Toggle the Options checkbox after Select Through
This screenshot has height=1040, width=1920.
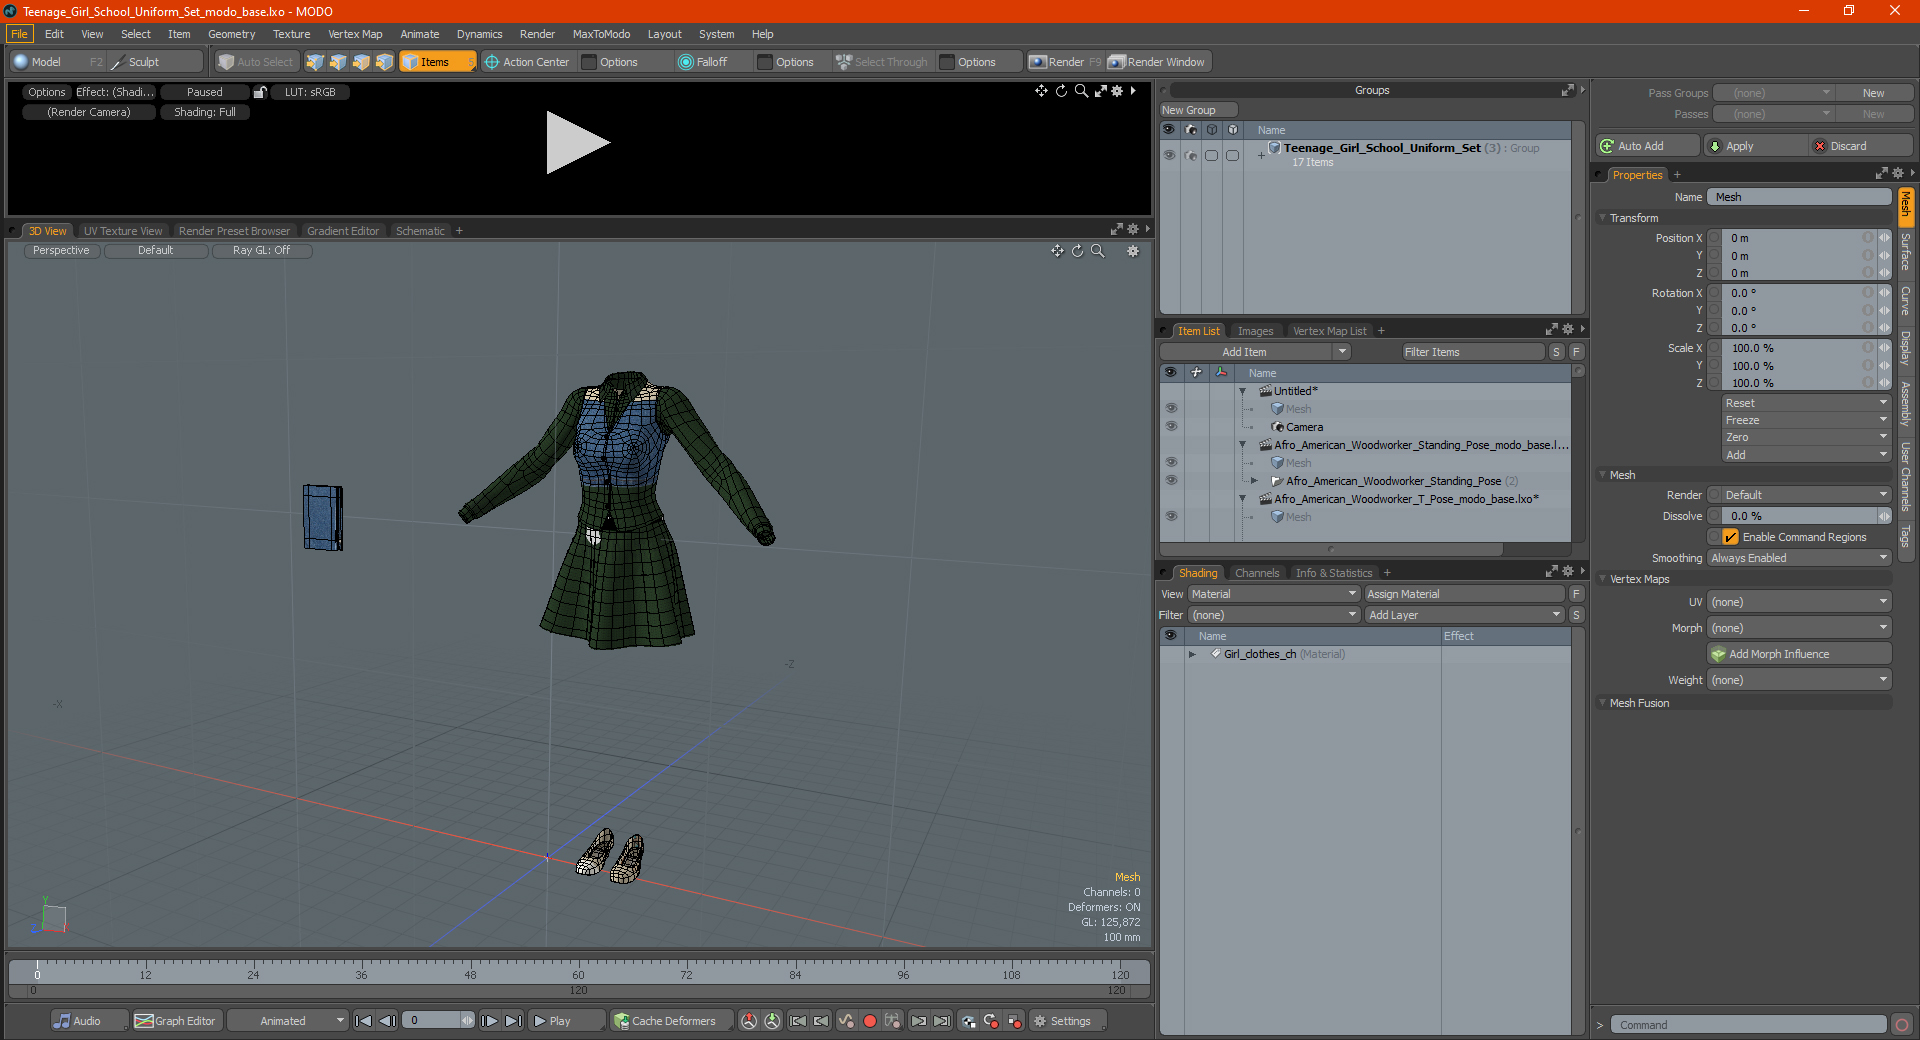pyautogui.click(x=947, y=62)
